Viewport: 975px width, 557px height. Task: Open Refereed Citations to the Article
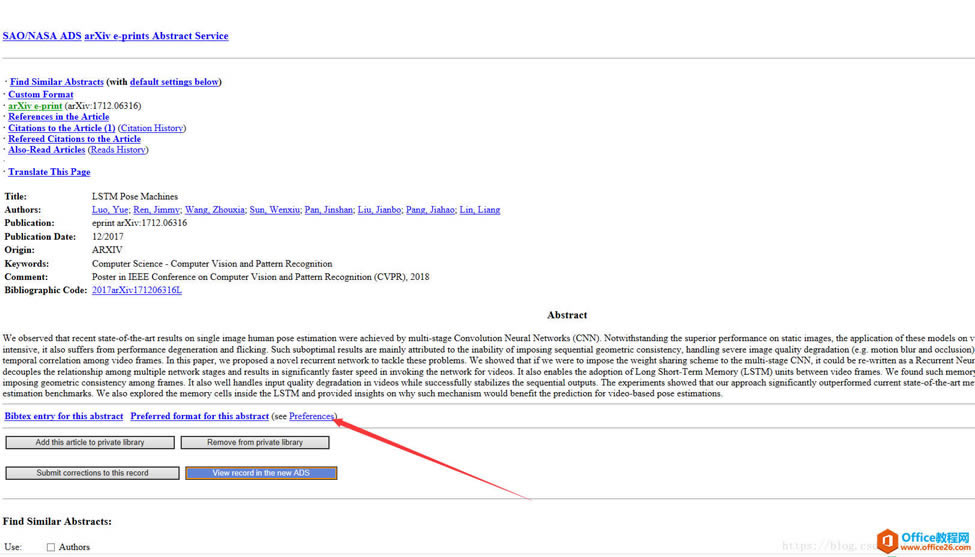click(x=75, y=139)
